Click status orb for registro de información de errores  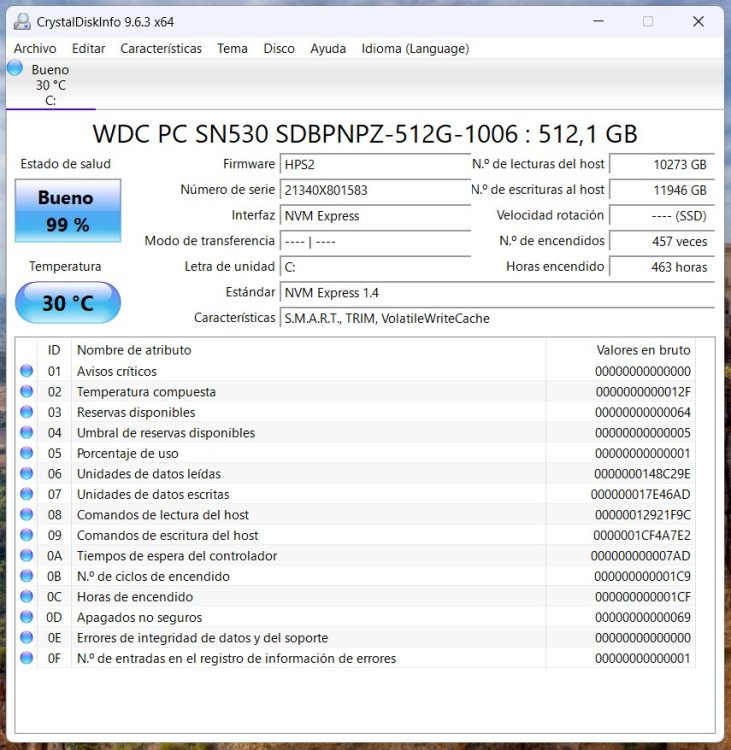point(27,658)
